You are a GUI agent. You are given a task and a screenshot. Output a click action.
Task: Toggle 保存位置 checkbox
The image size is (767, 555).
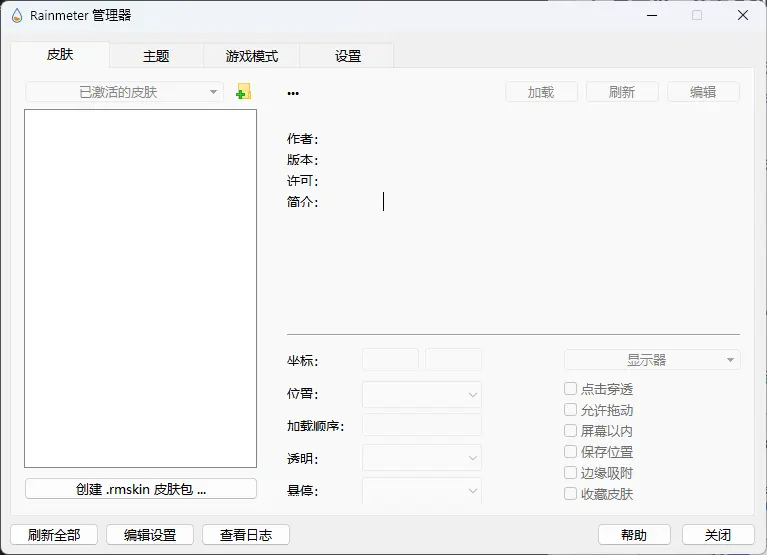[570, 452]
